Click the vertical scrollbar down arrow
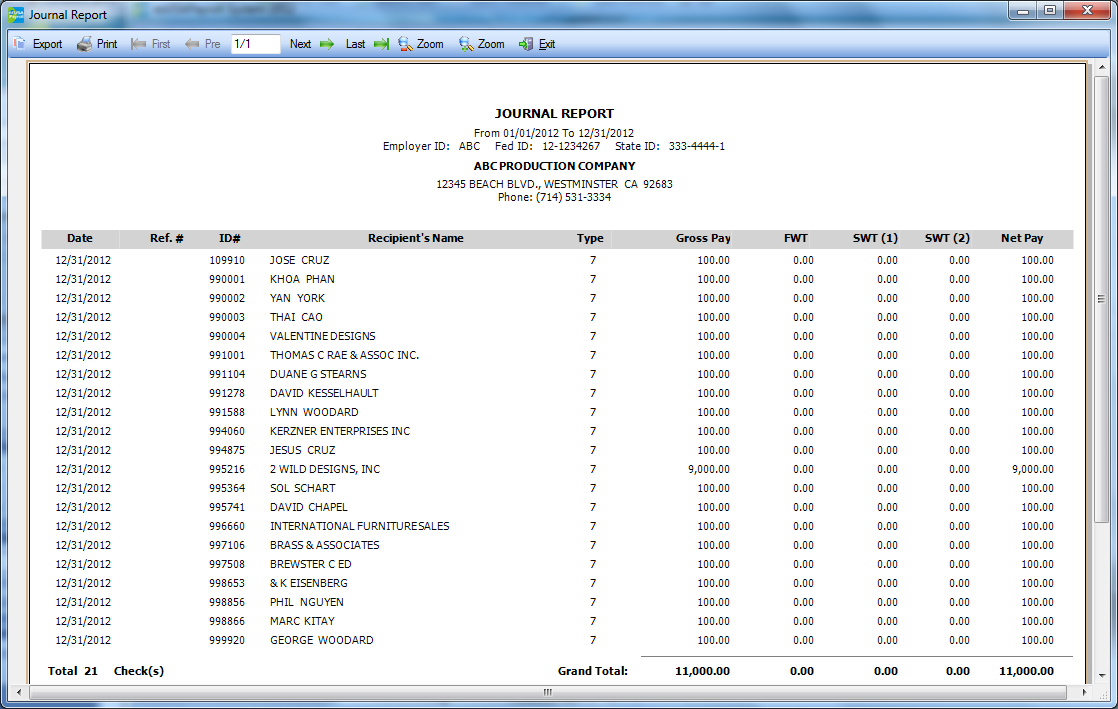The height and width of the screenshot is (709, 1118). coord(1102,677)
